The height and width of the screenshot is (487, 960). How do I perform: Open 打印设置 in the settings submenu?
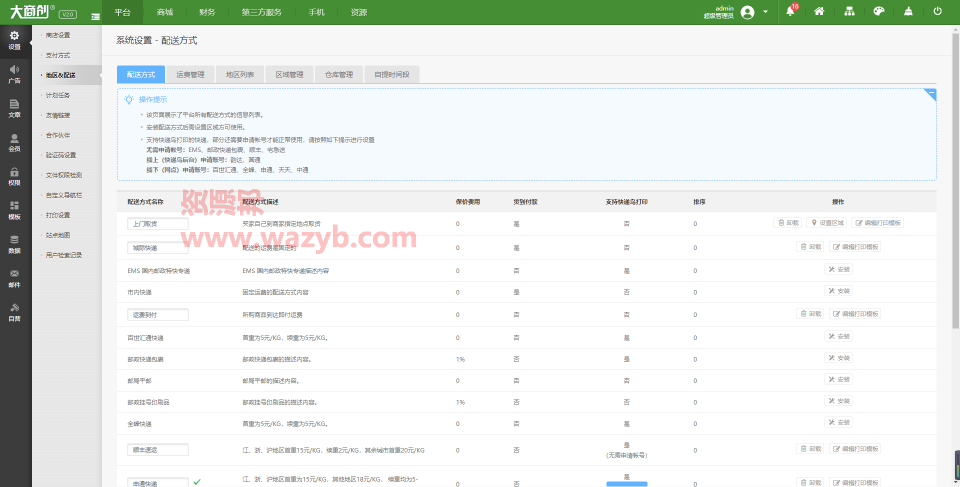click(58, 215)
